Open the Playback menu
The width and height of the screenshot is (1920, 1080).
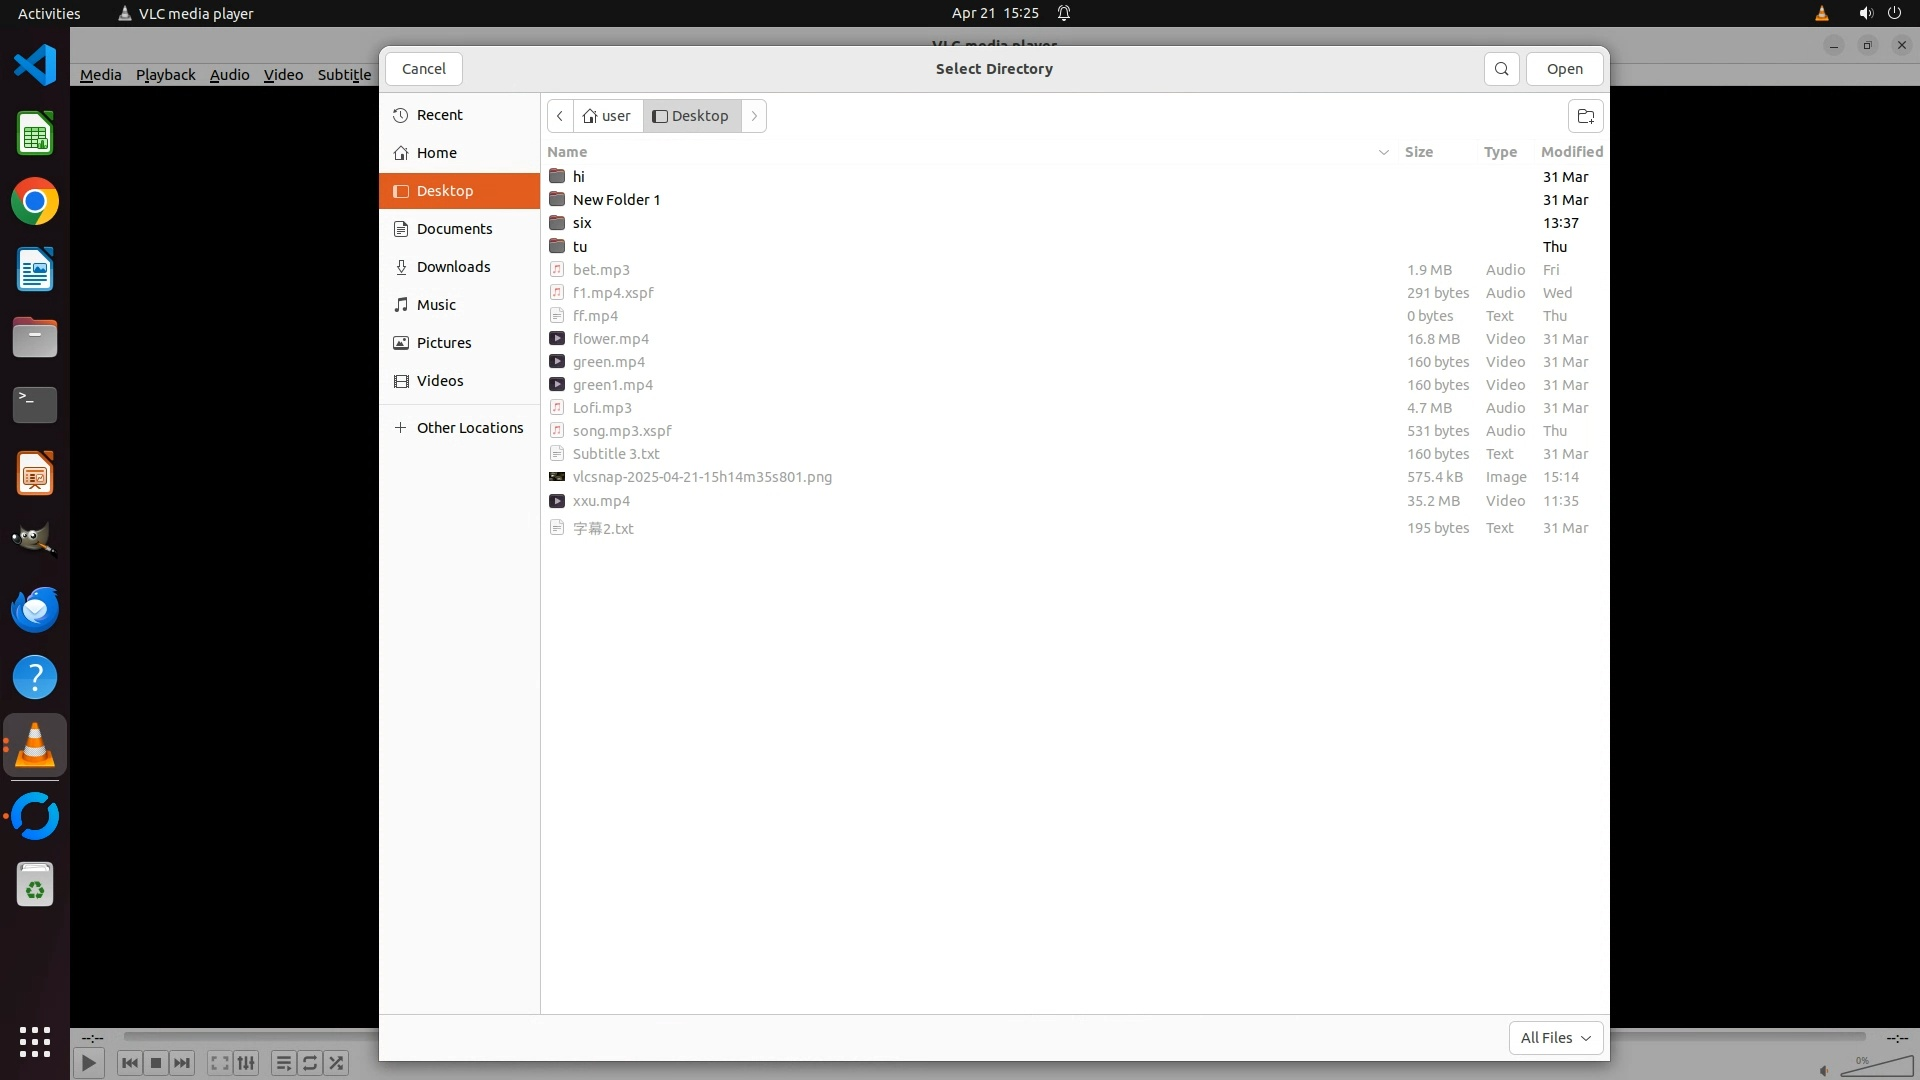tap(165, 75)
